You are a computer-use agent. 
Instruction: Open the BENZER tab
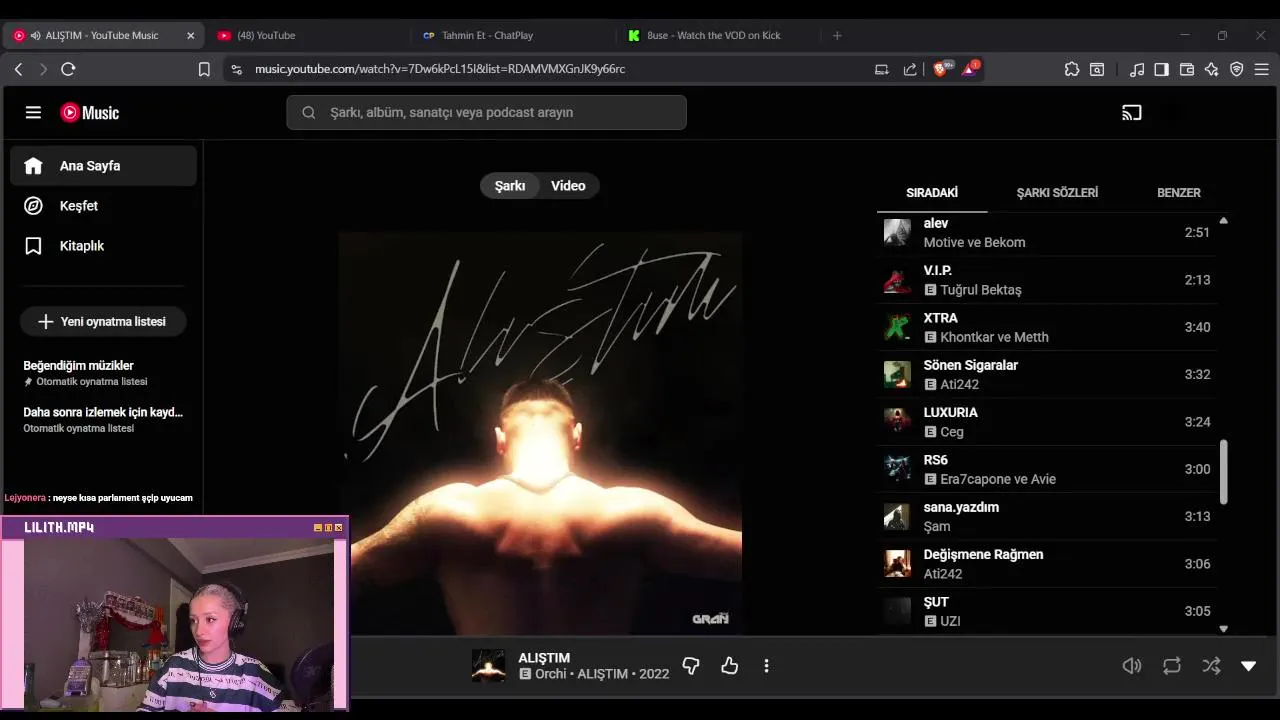(x=1179, y=193)
